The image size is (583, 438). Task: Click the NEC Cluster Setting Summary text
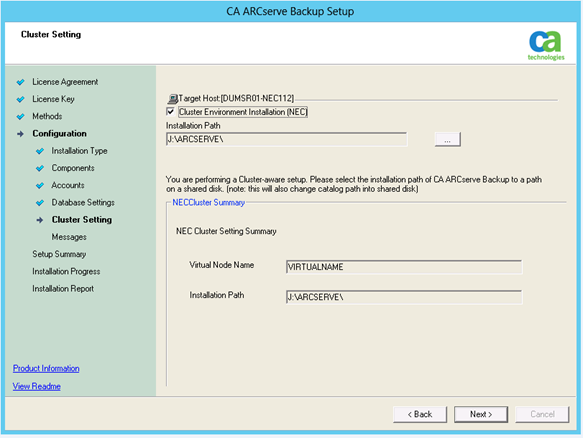coord(226,231)
